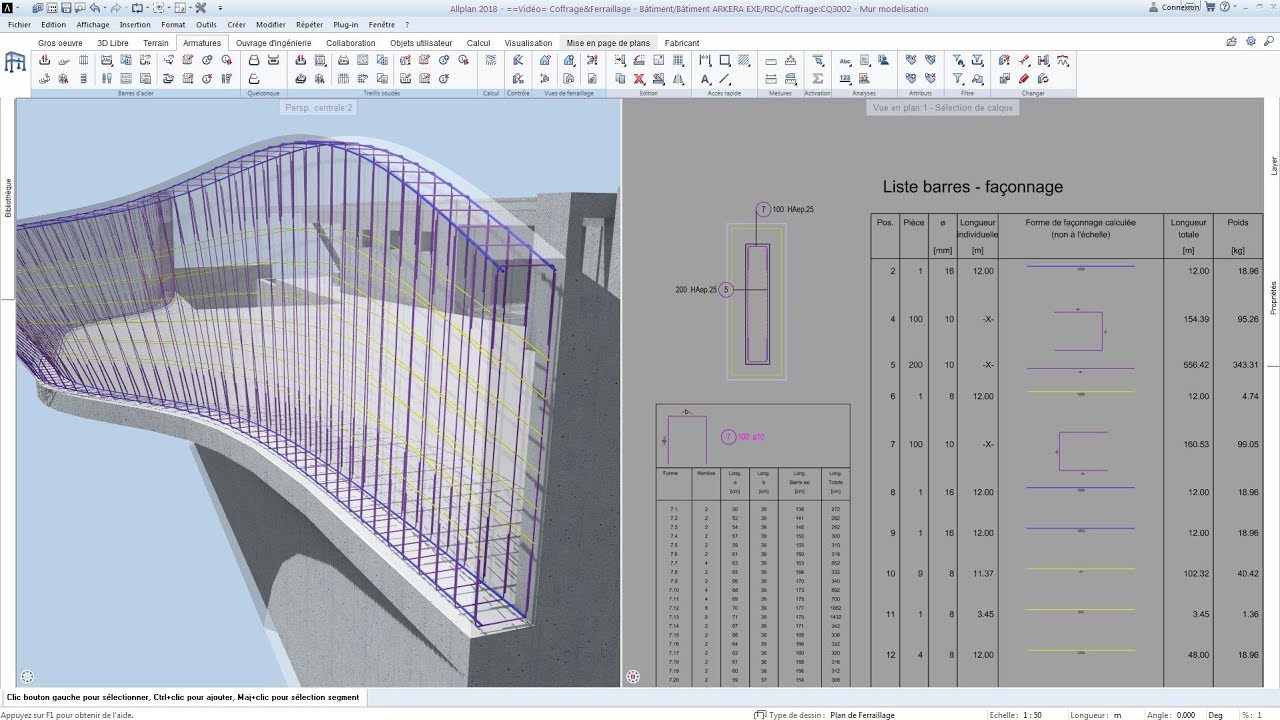Open the Propriétés side panel
The width and height of the screenshot is (1280, 720).
coord(1273,298)
